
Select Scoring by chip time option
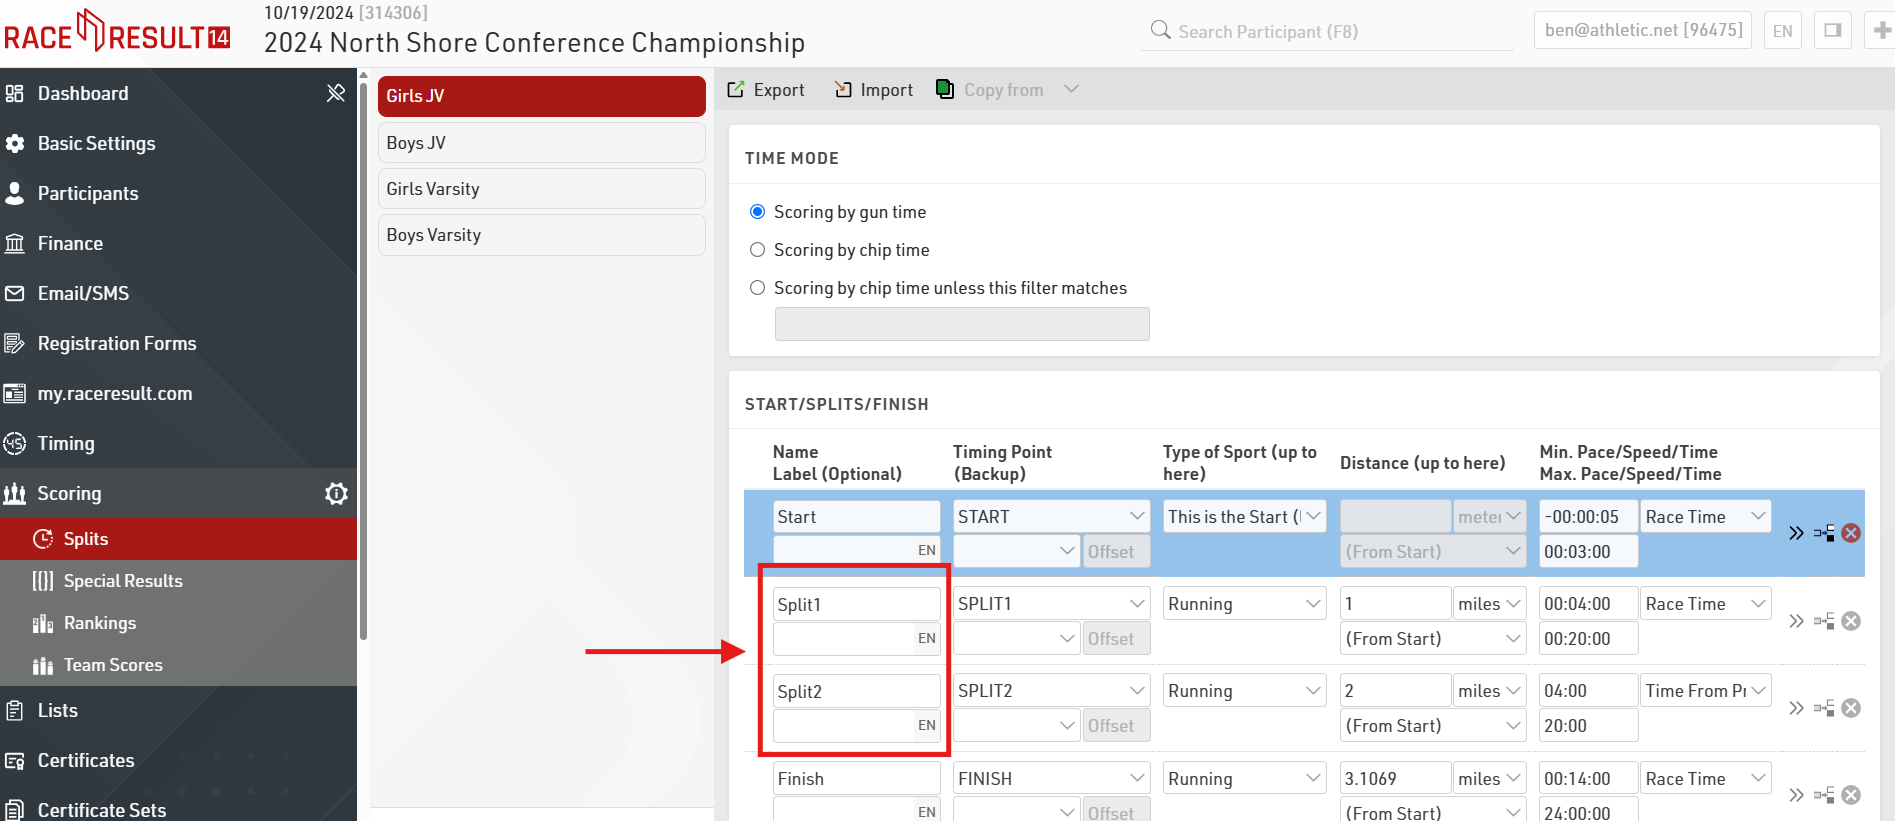(x=758, y=250)
